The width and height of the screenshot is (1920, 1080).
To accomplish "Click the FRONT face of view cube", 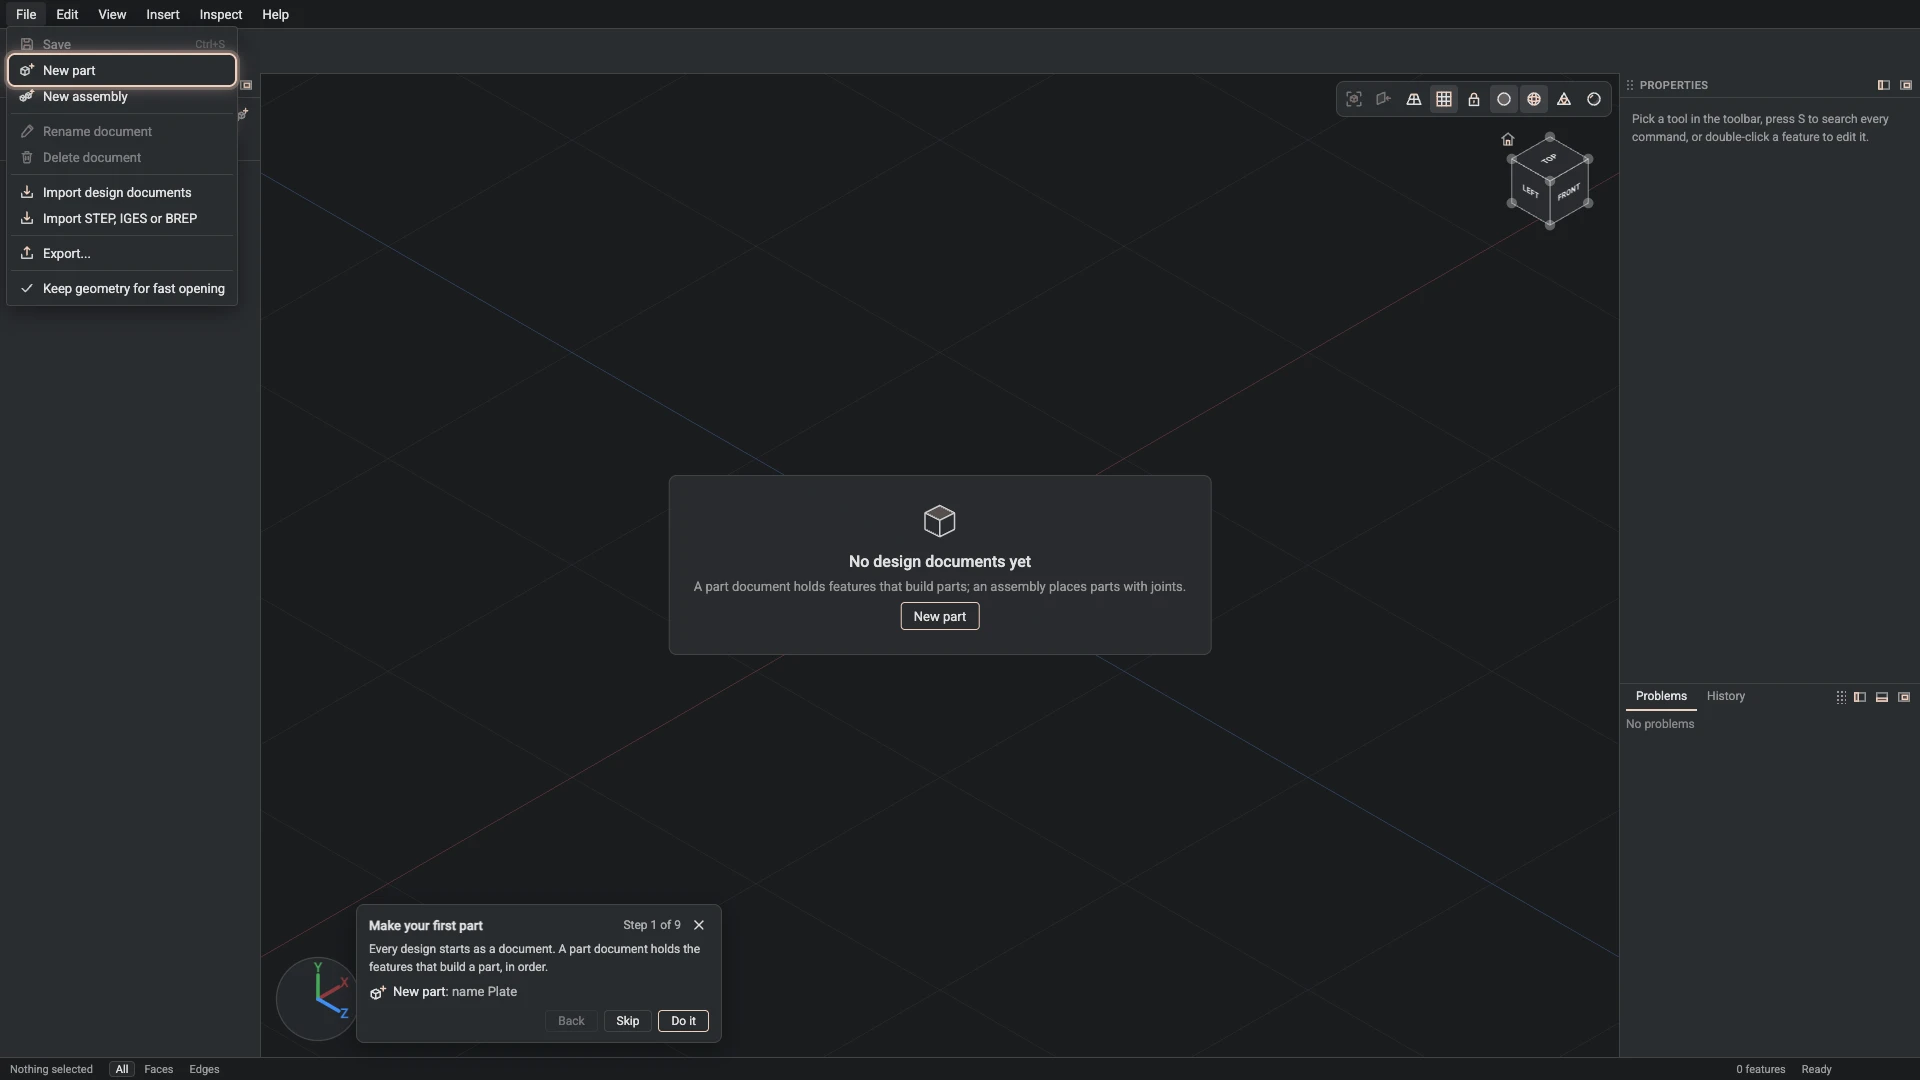I will pyautogui.click(x=1569, y=192).
